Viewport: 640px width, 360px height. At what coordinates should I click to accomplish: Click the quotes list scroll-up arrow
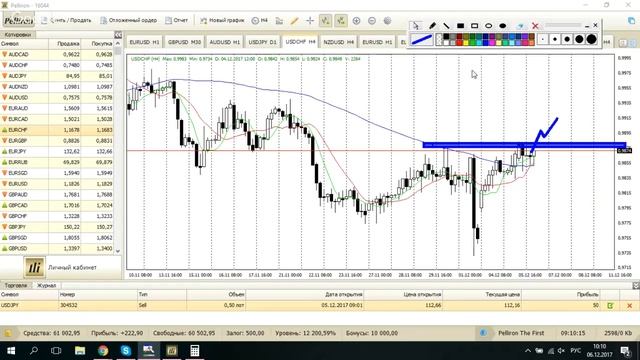click(118, 43)
